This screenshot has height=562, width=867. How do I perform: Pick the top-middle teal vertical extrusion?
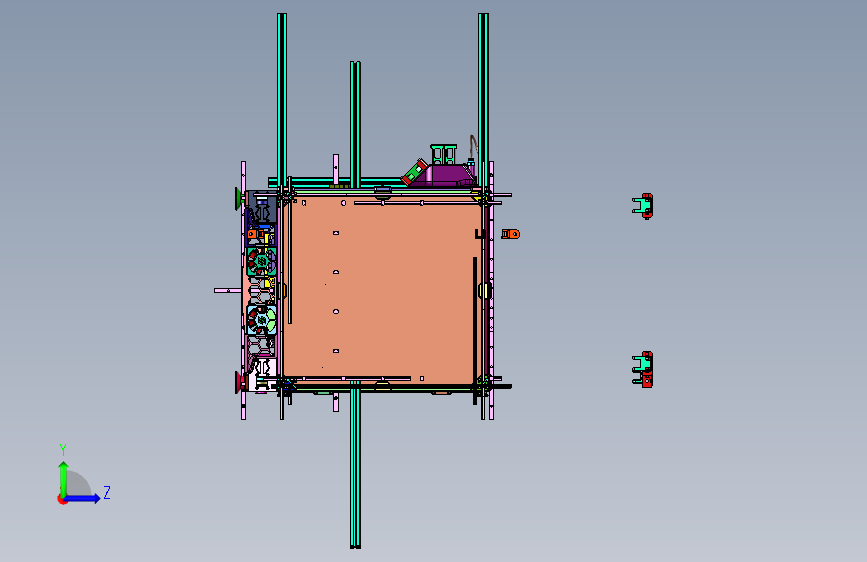click(x=356, y=124)
